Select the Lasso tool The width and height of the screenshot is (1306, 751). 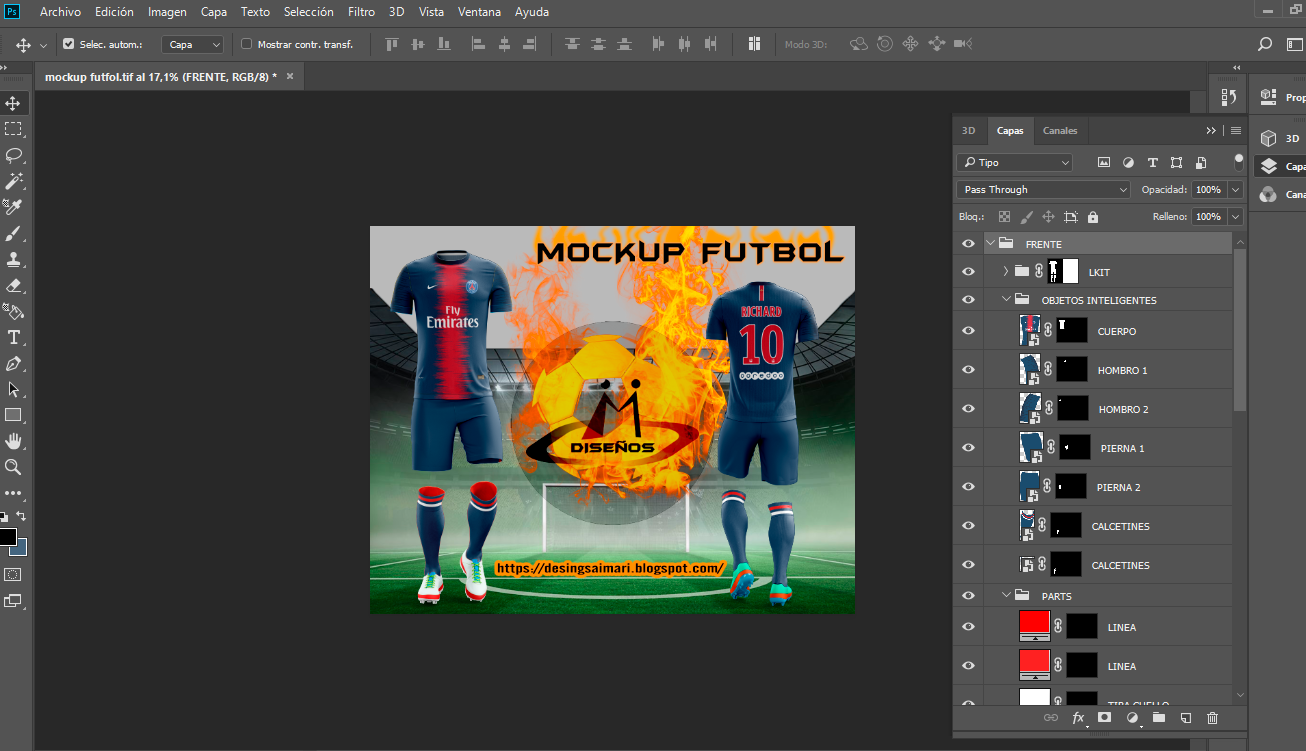[13, 155]
